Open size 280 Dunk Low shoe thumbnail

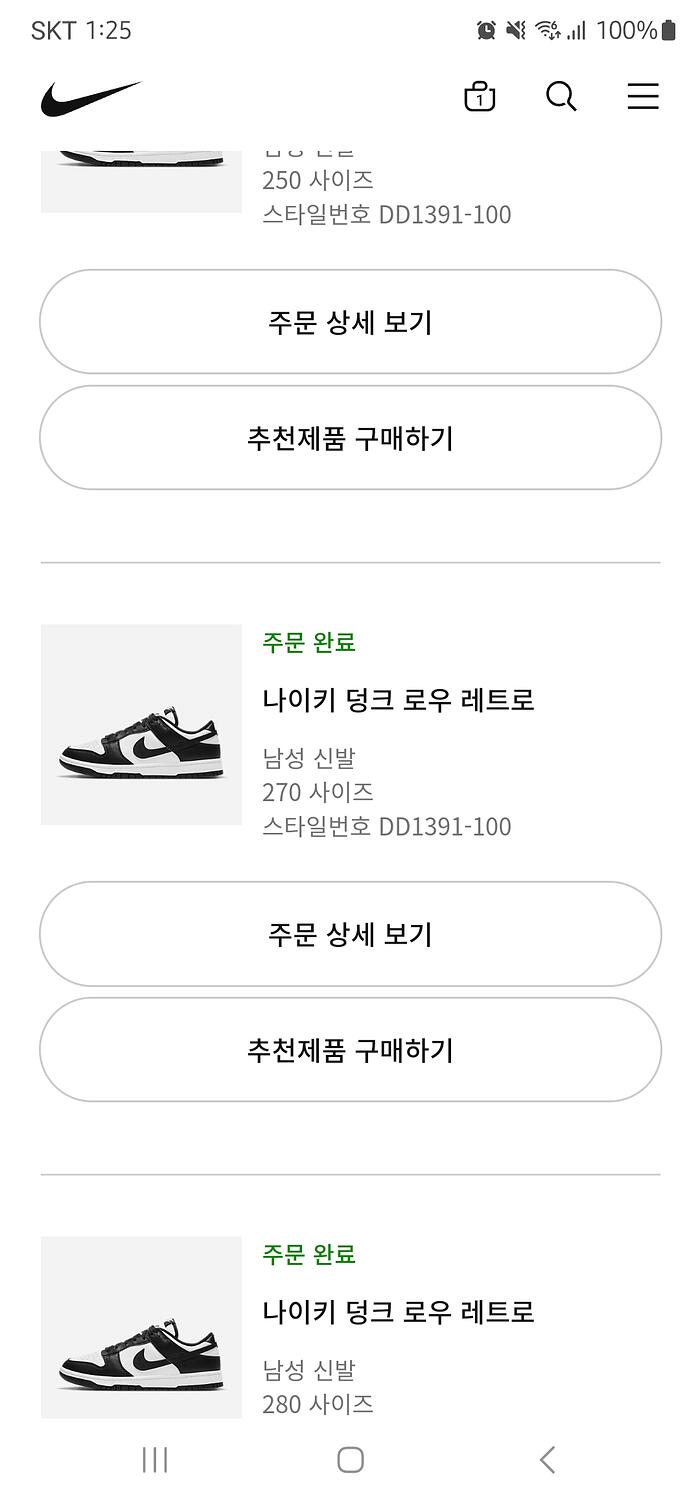coord(141,1327)
